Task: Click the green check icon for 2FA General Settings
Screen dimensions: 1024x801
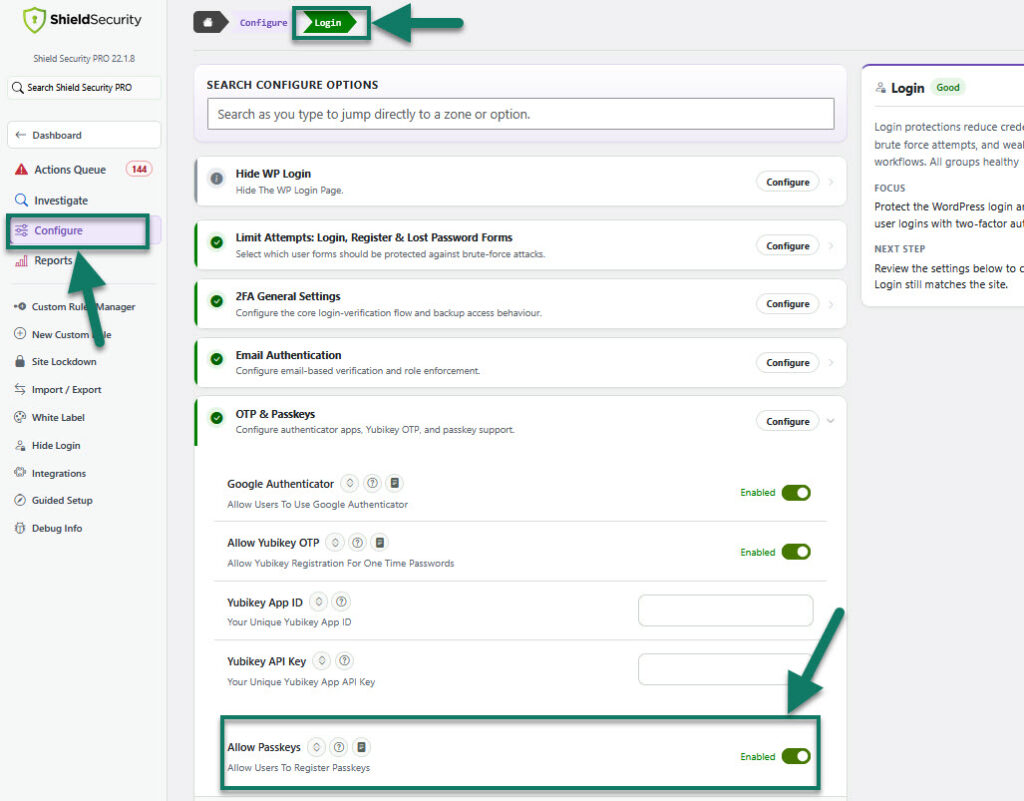Action: [x=216, y=301]
